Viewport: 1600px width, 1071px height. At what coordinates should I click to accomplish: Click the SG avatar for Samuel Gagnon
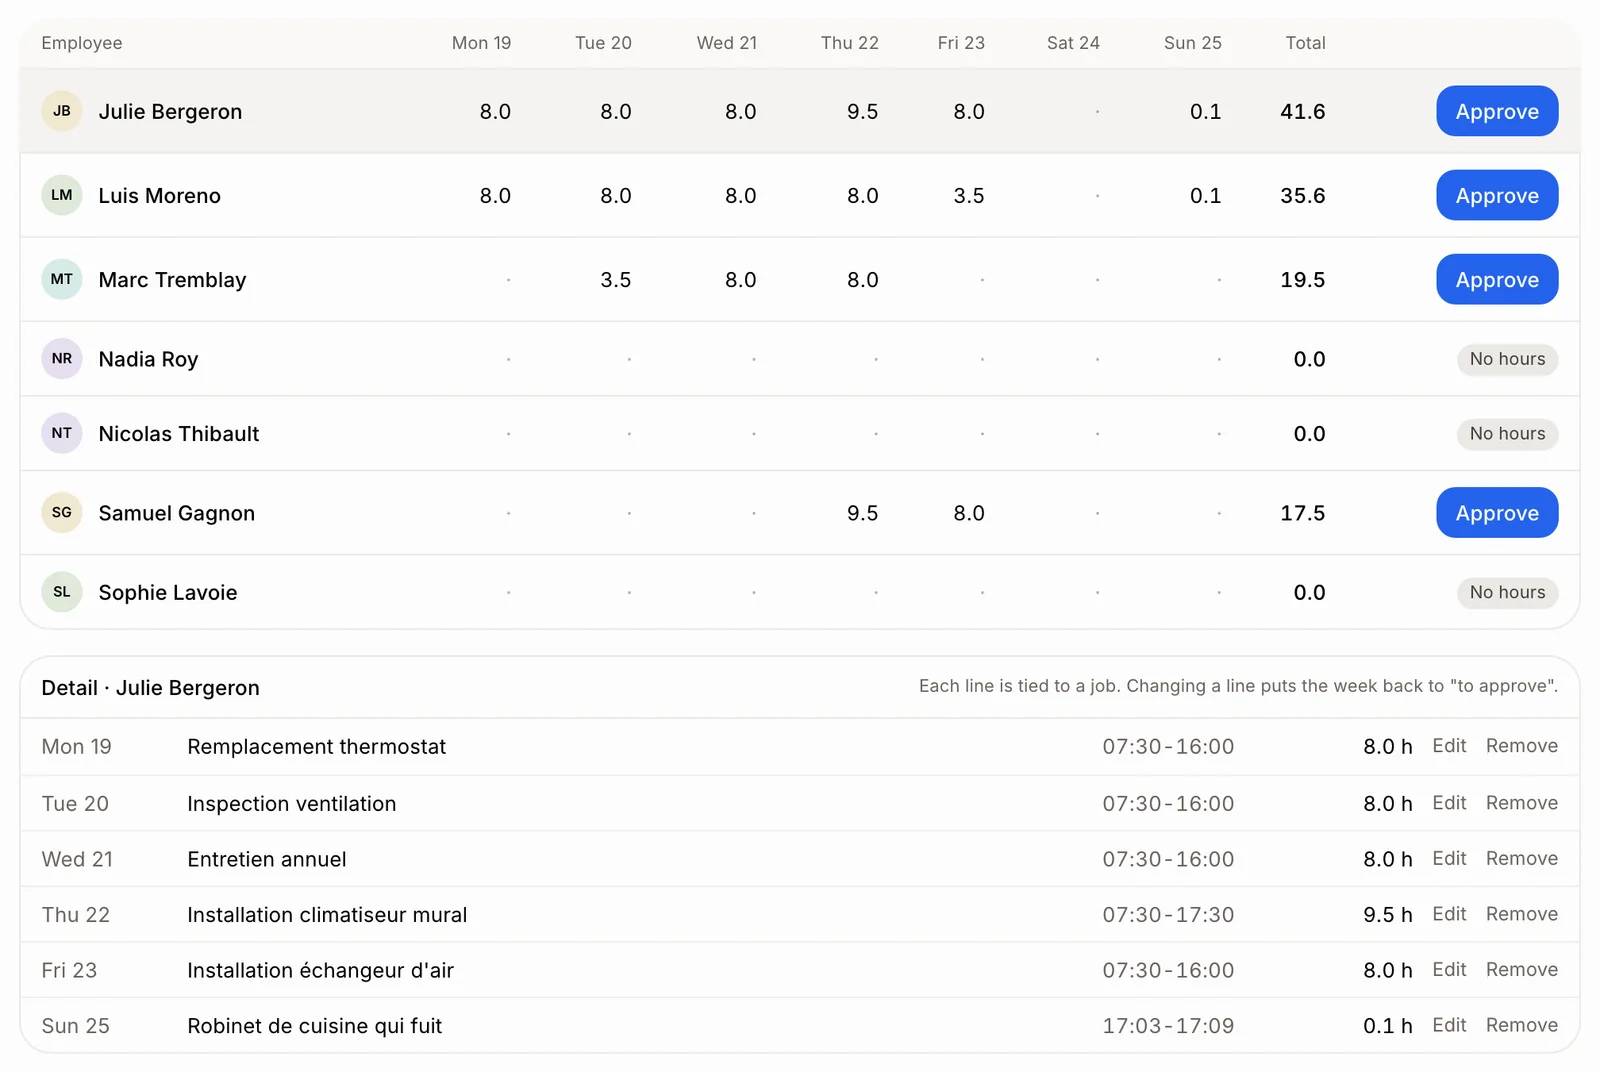coord(62,512)
